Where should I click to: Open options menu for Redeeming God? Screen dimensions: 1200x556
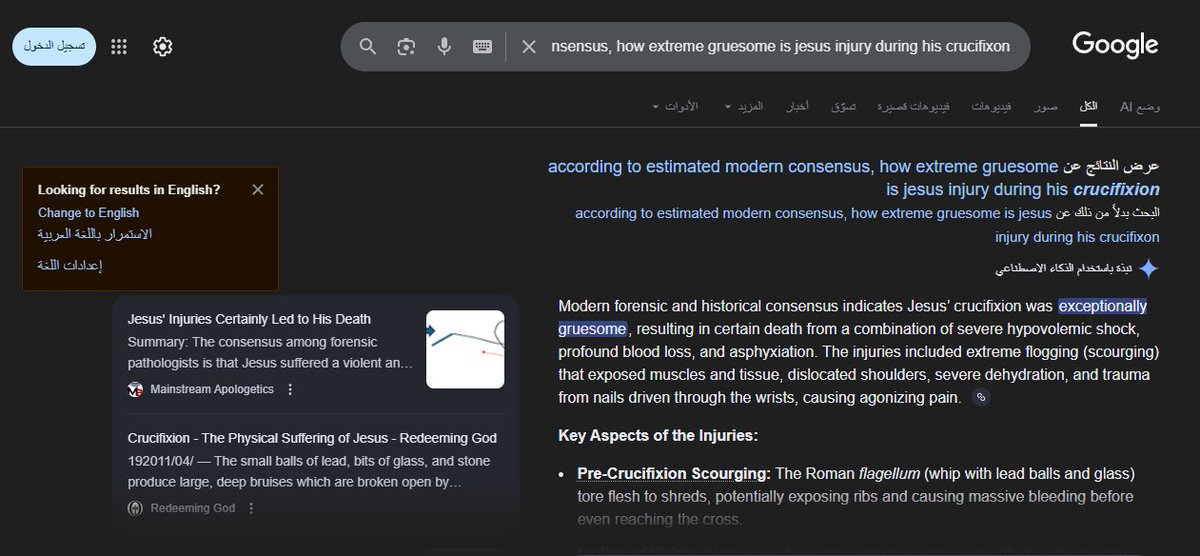pyautogui.click(x=251, y=508)
